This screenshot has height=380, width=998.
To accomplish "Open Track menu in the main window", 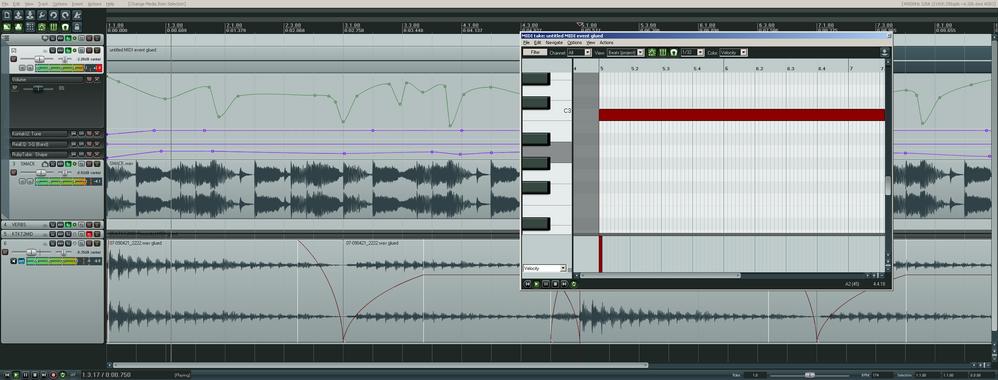I will coord(42,3).
